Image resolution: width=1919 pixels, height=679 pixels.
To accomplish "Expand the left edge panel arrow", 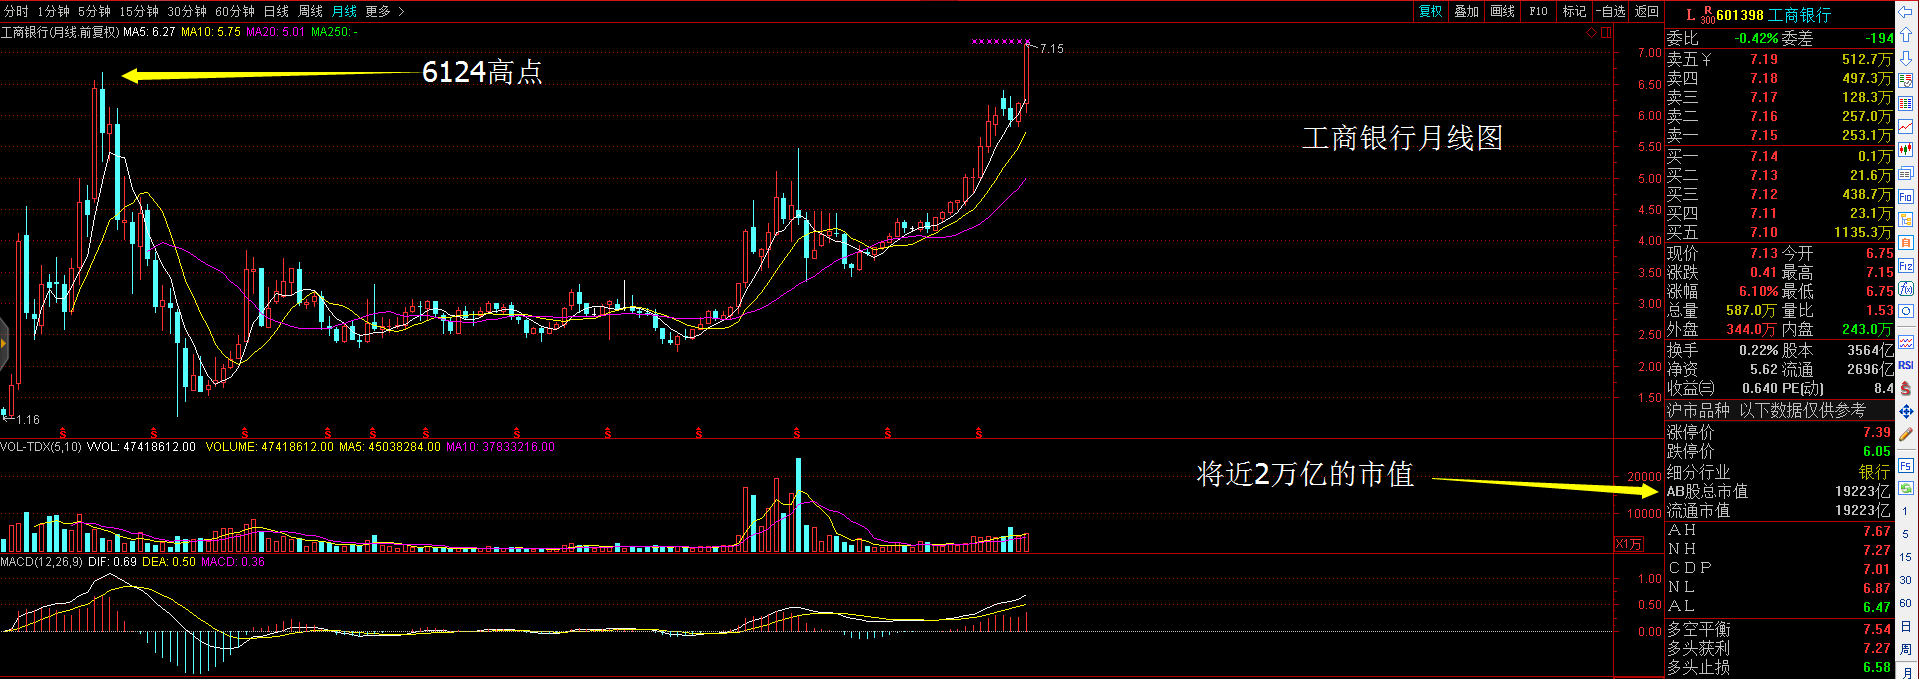I will (4, 344).
